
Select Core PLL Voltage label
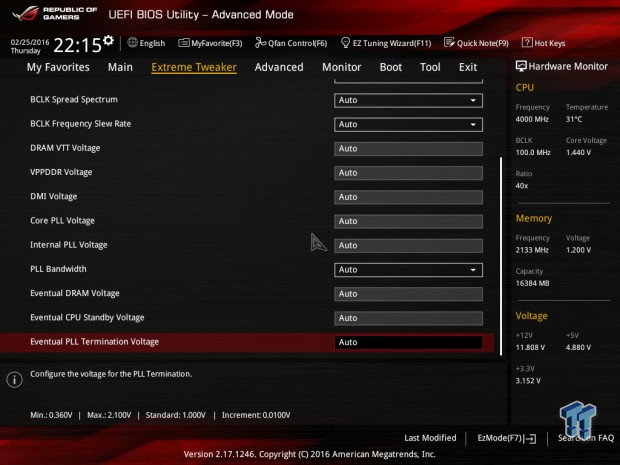point(62,221)
